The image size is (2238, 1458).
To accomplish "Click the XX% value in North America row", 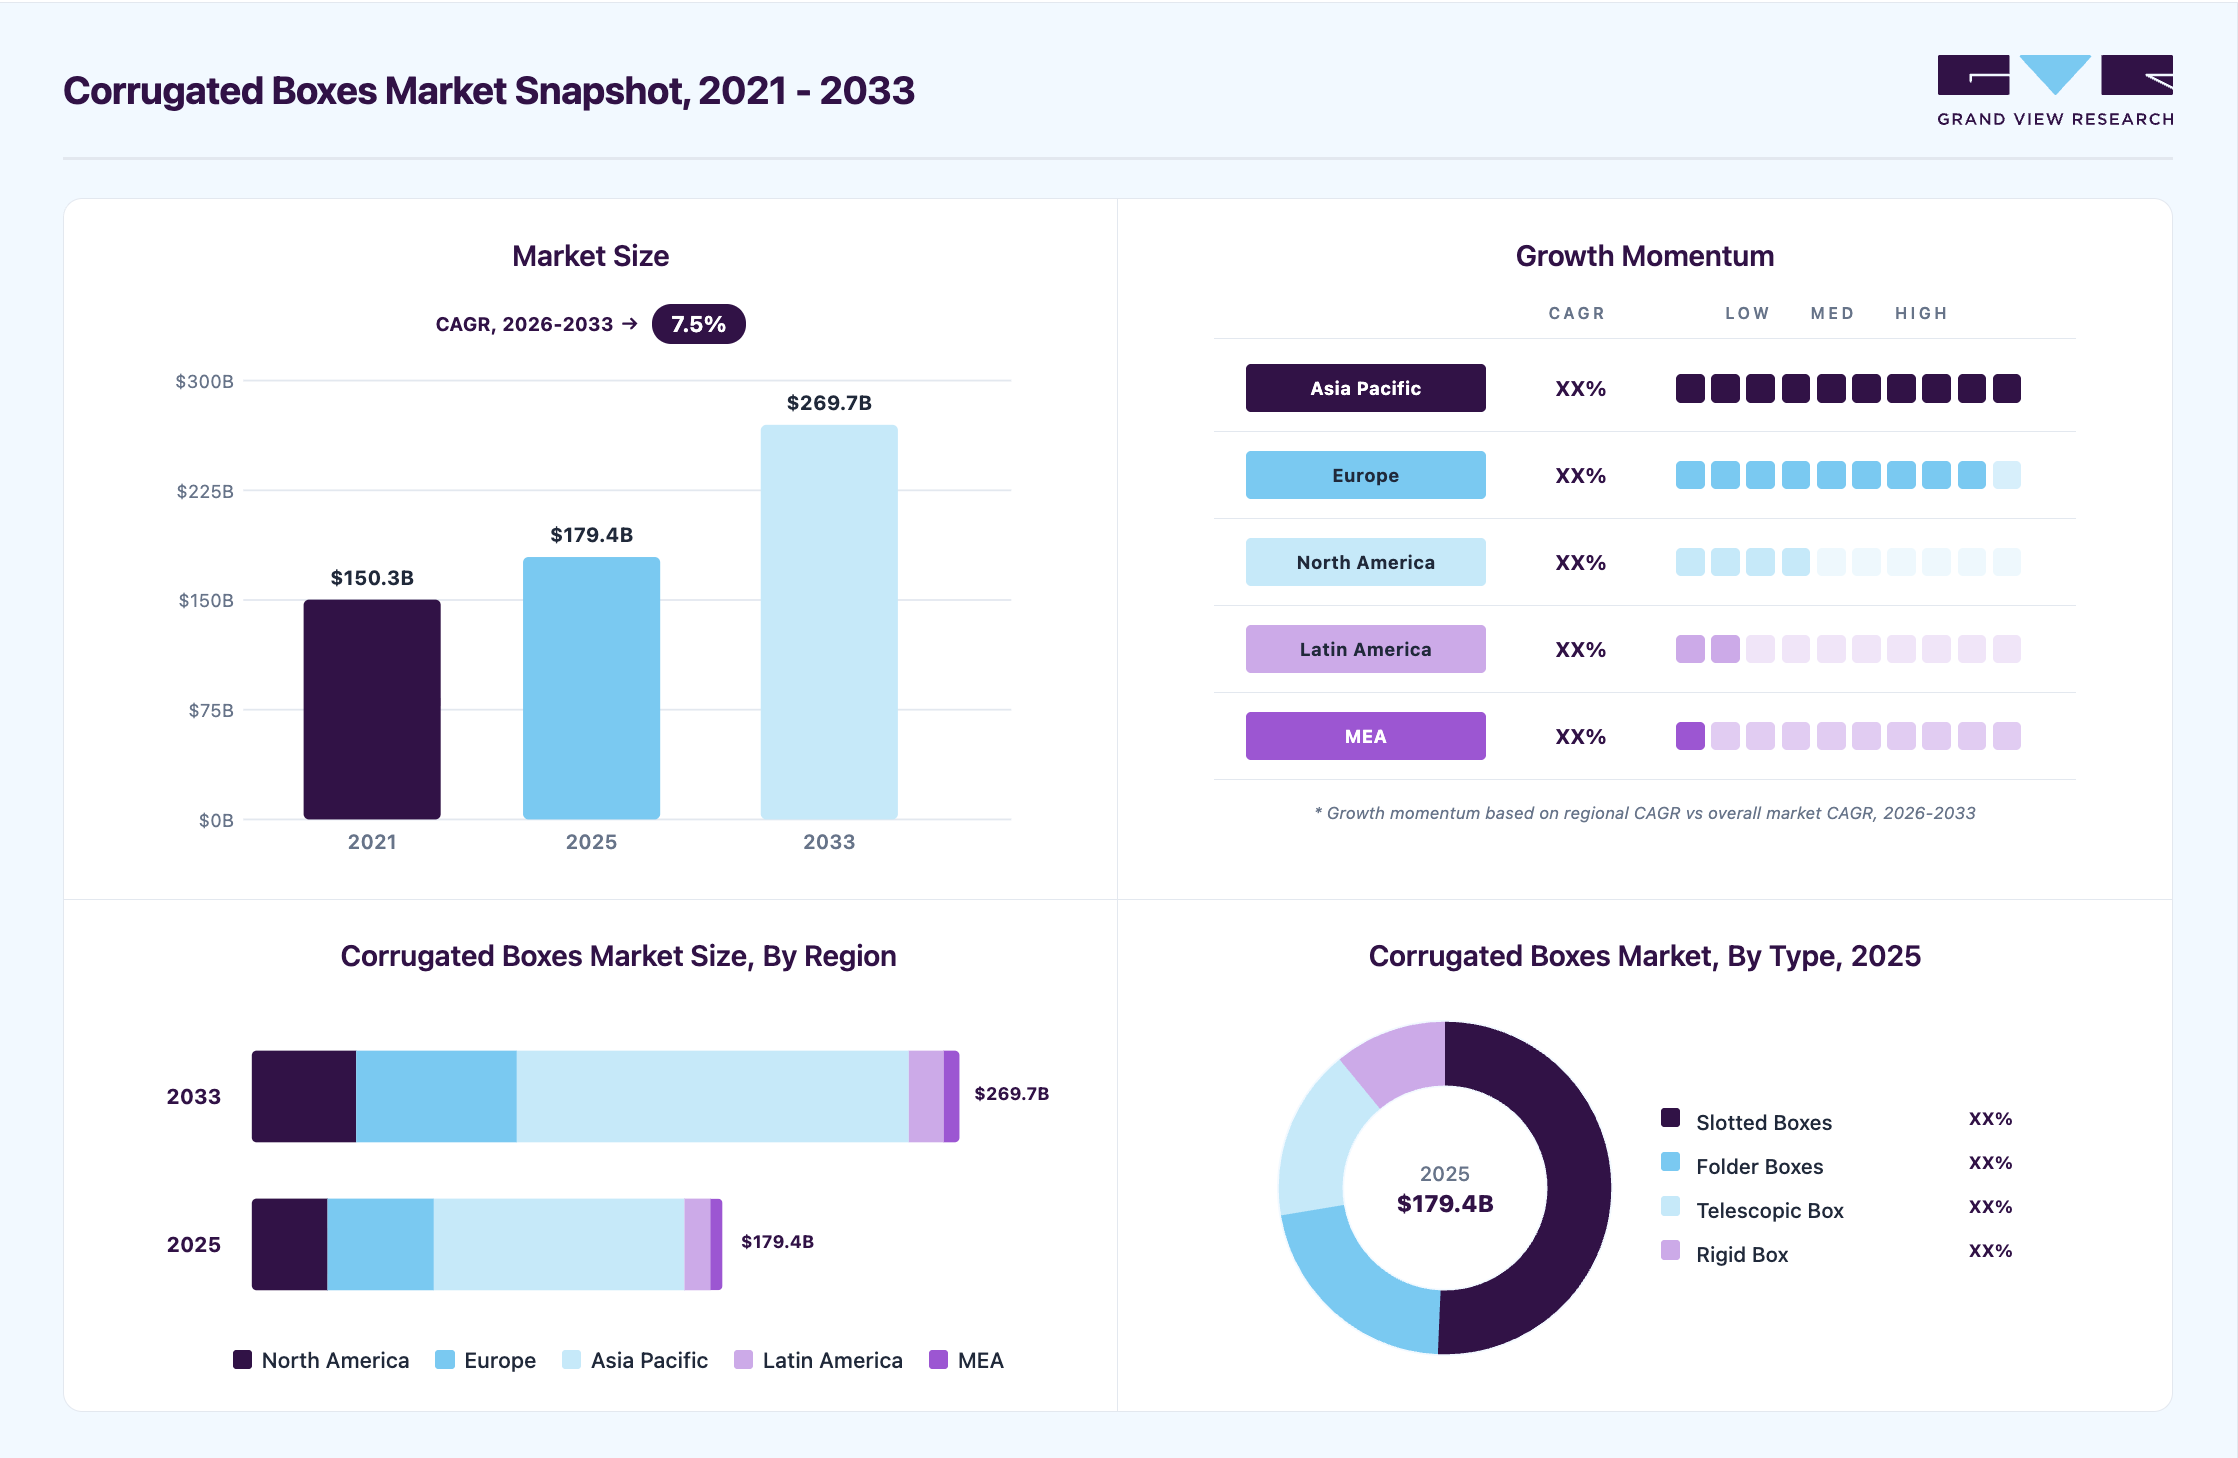I will click(x=1580, y=563).
